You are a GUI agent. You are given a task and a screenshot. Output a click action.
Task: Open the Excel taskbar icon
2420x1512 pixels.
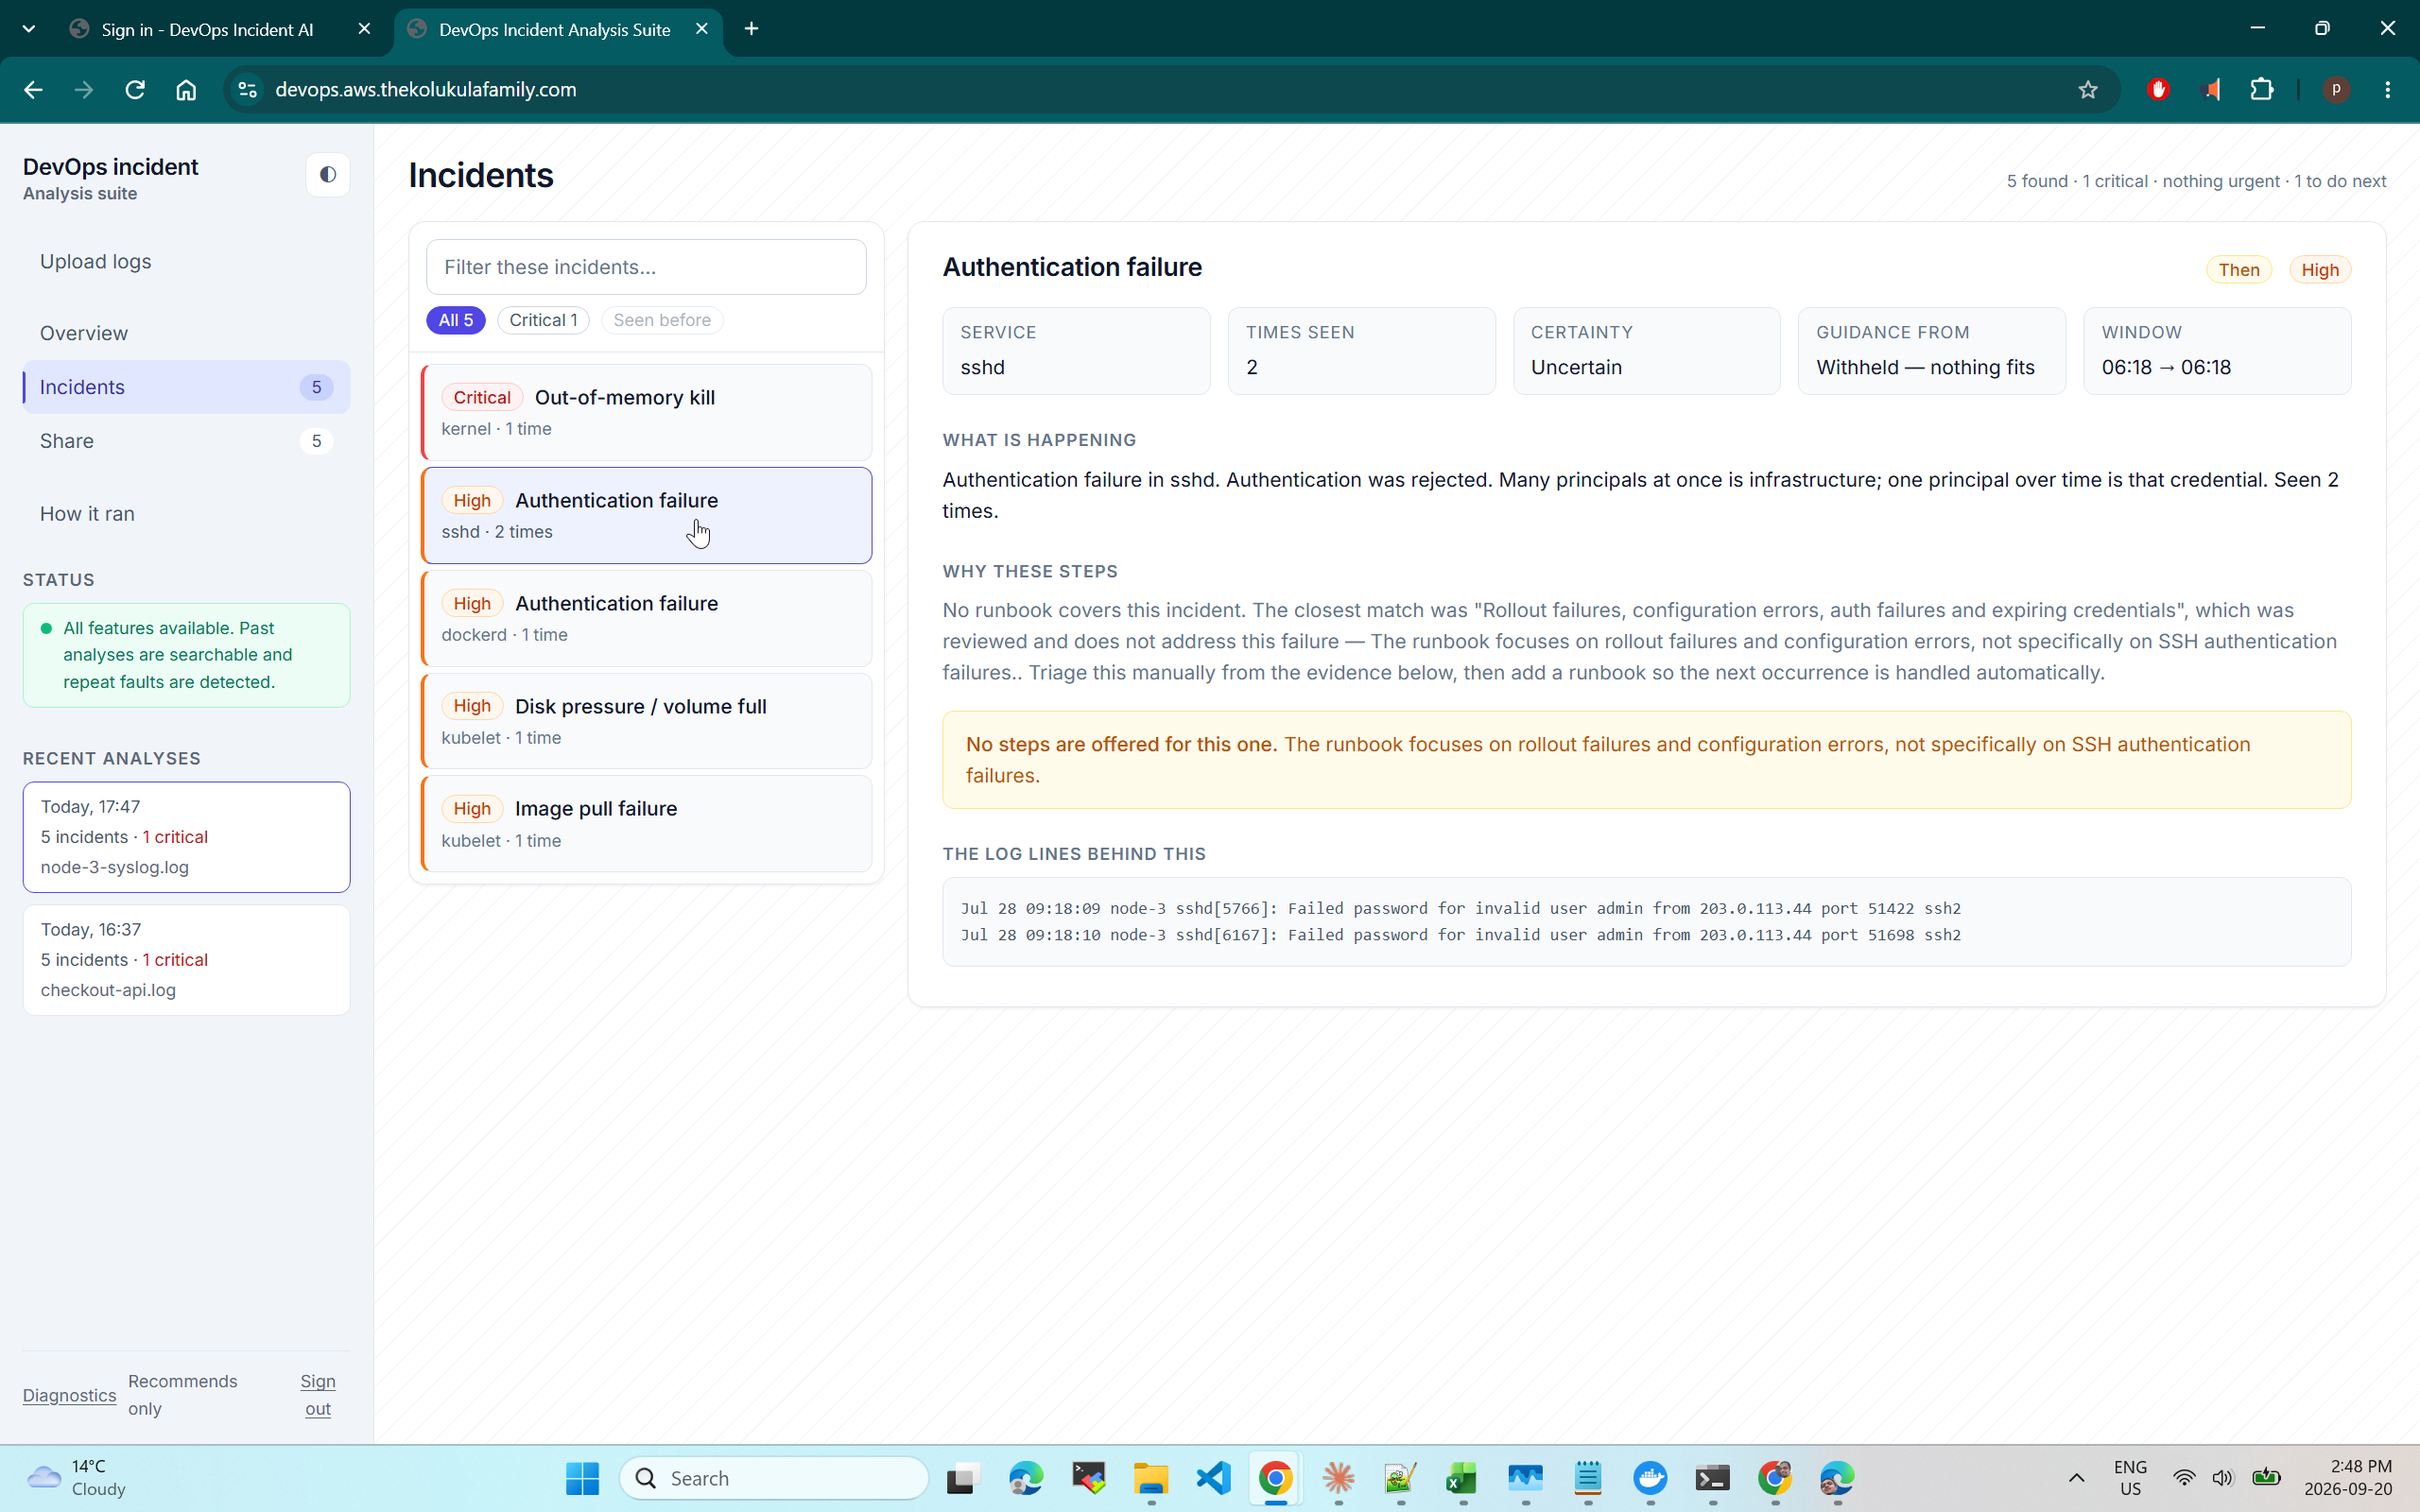1462,1478
